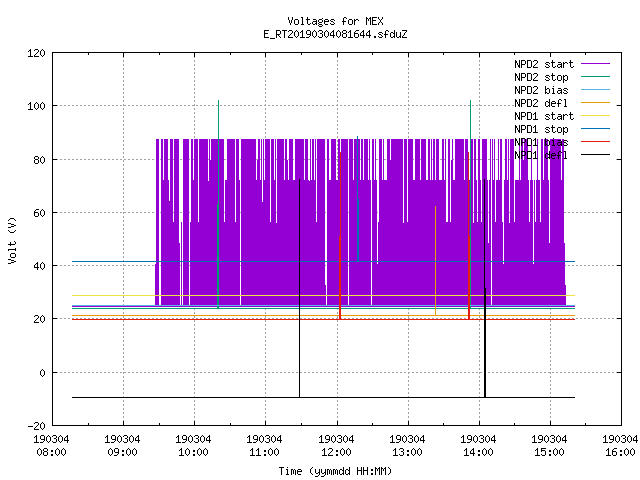Select the filename E_RT20190304081644.sfduZ subtitle
Viewport: 640px width, 480px height.
pyautogui.click(x=335, y=34)
